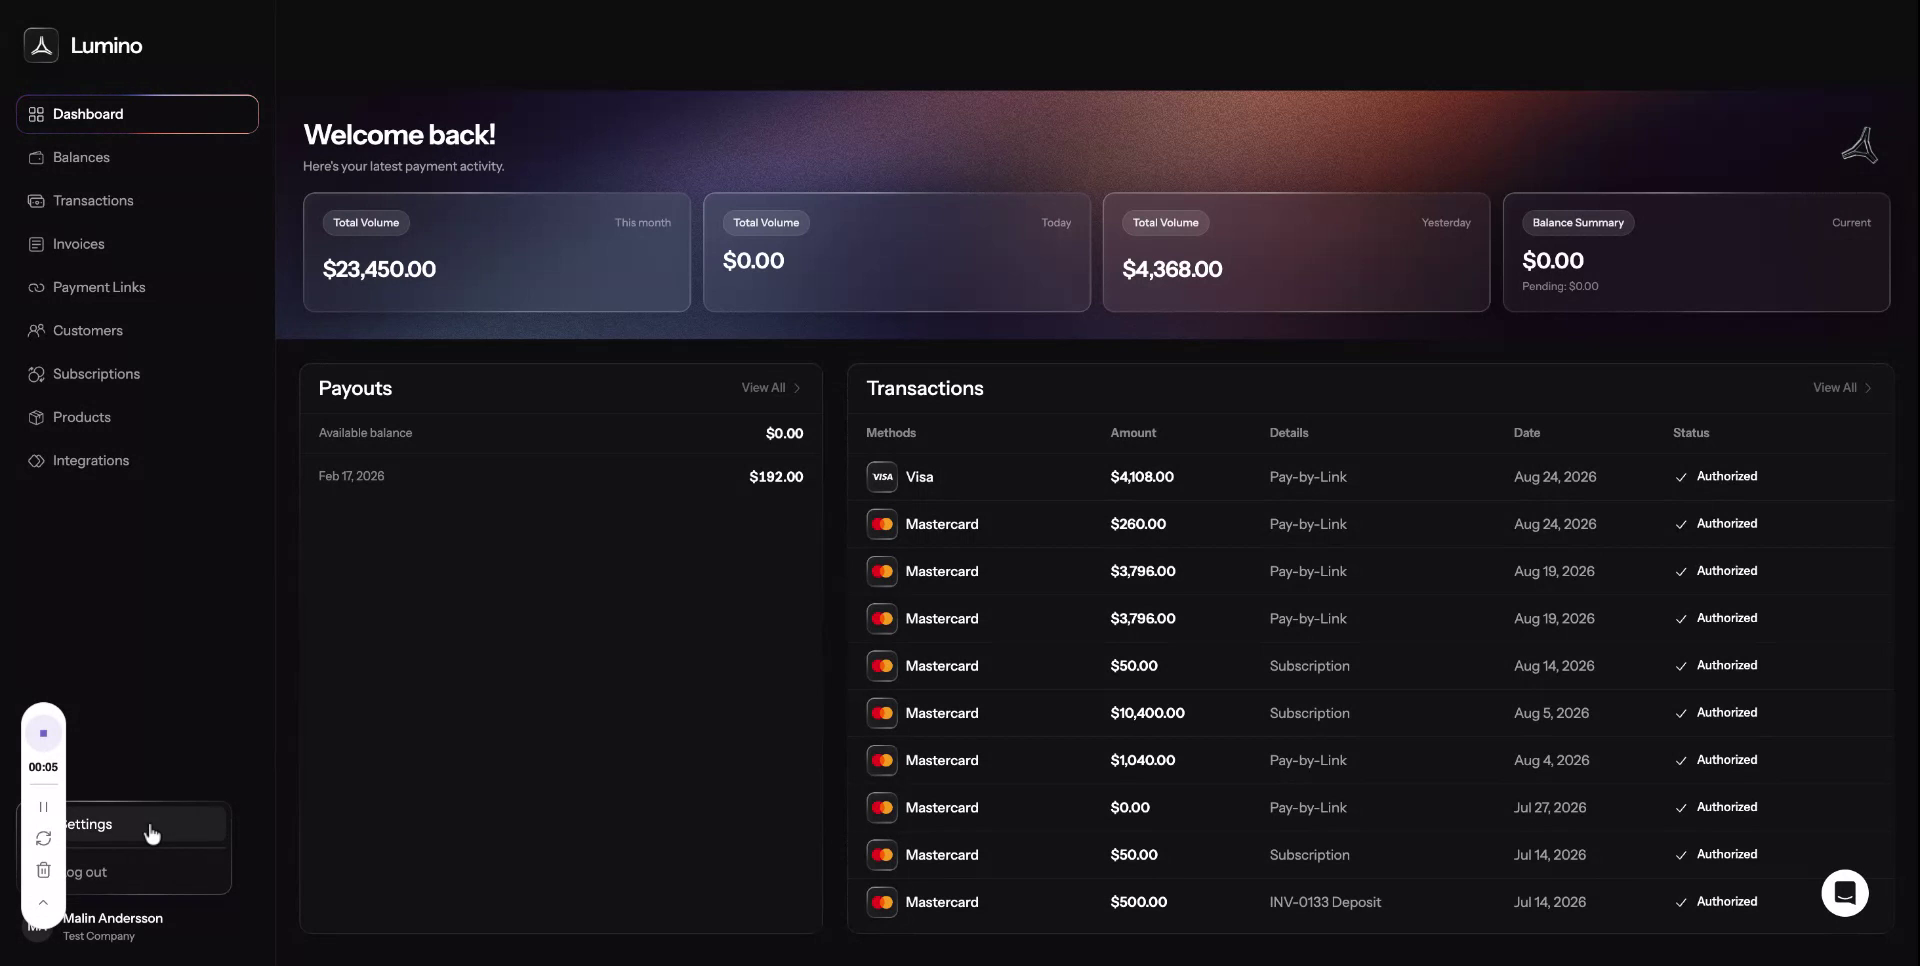This screenshot has height=966, width=1920.
Task: Click the Integrations icon
Action: click(x=36, y=461)
